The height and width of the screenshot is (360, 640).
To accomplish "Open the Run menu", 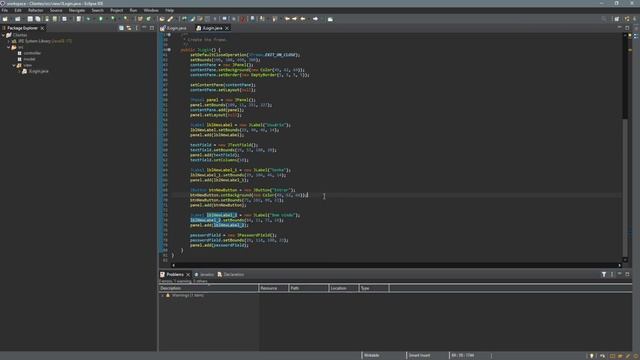I will click(x=133, y=10).
